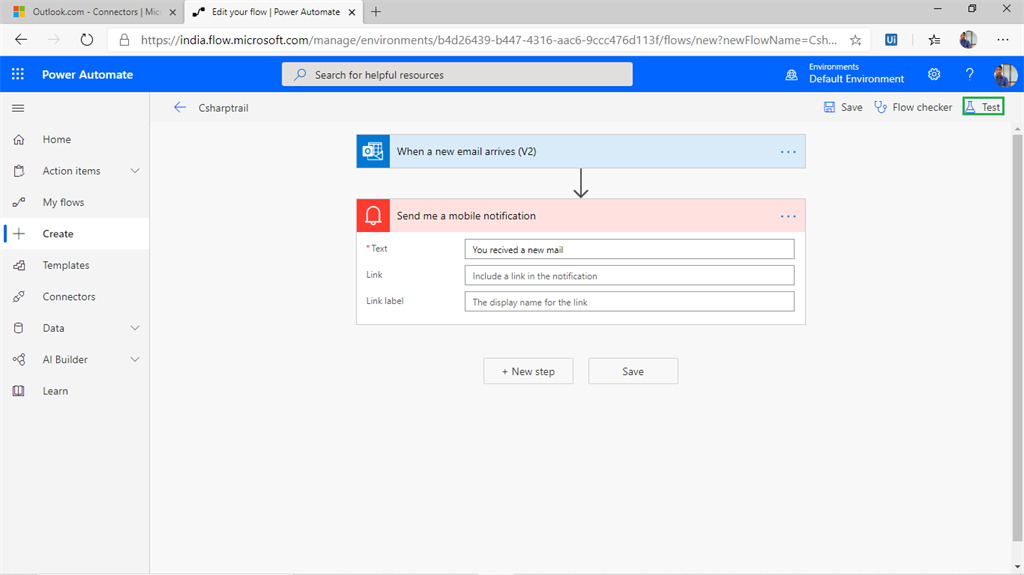Click the notification Text input field

630,249
